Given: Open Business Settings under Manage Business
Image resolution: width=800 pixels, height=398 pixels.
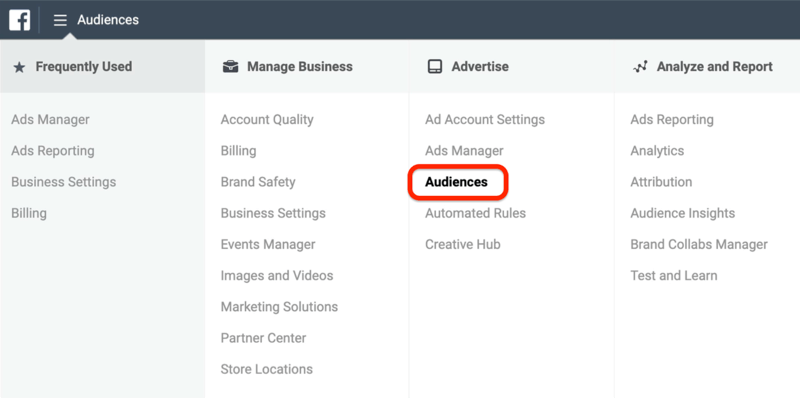Looking at the screenshot, I should [273, 213].
